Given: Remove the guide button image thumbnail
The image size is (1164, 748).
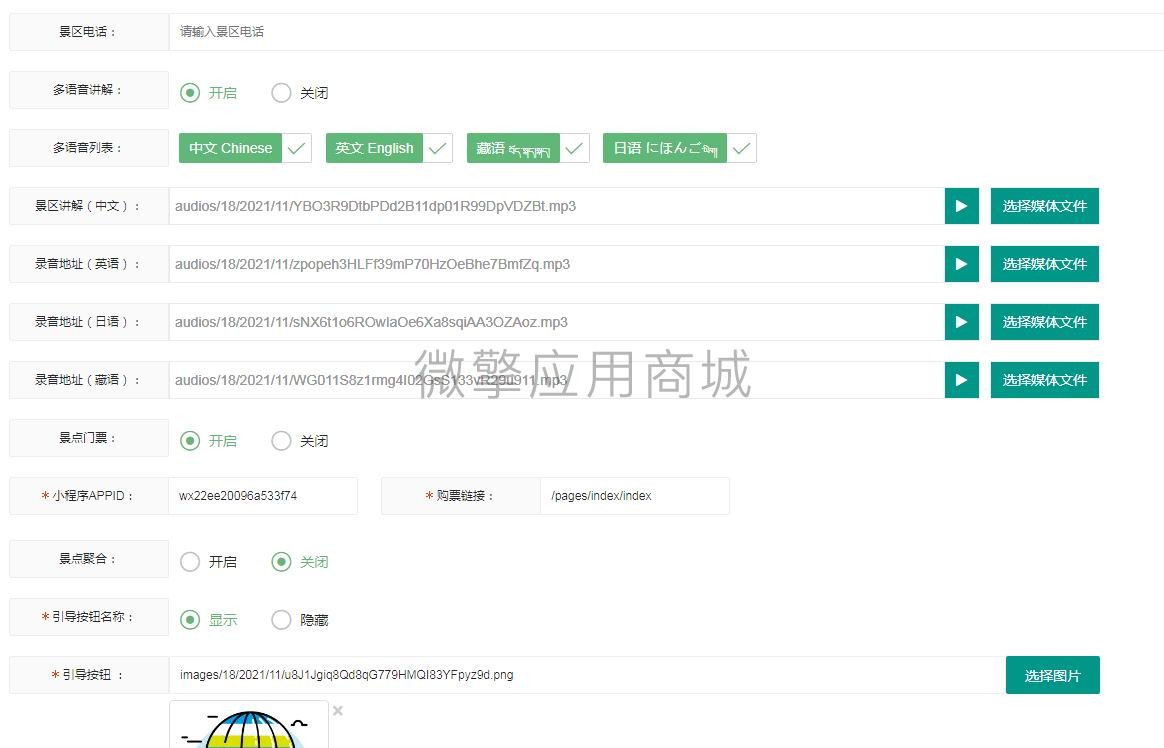Looking at the screenshot, I should click(x=338, y=711).
